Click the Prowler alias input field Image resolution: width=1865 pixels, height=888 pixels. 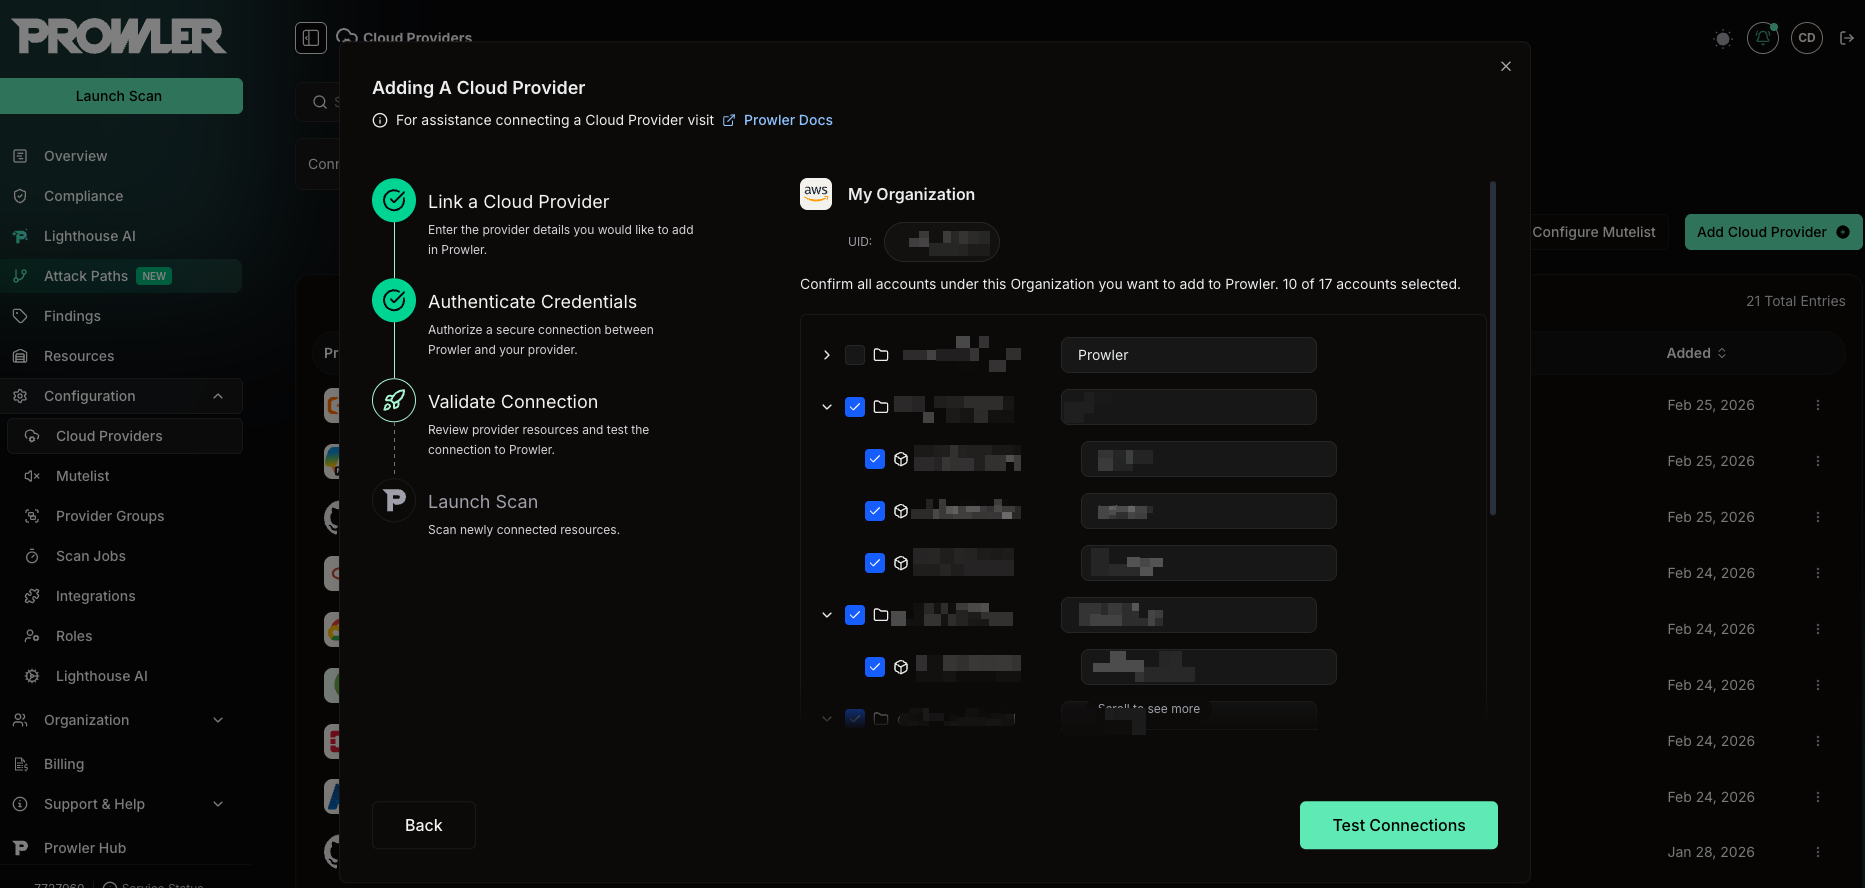1189,355
